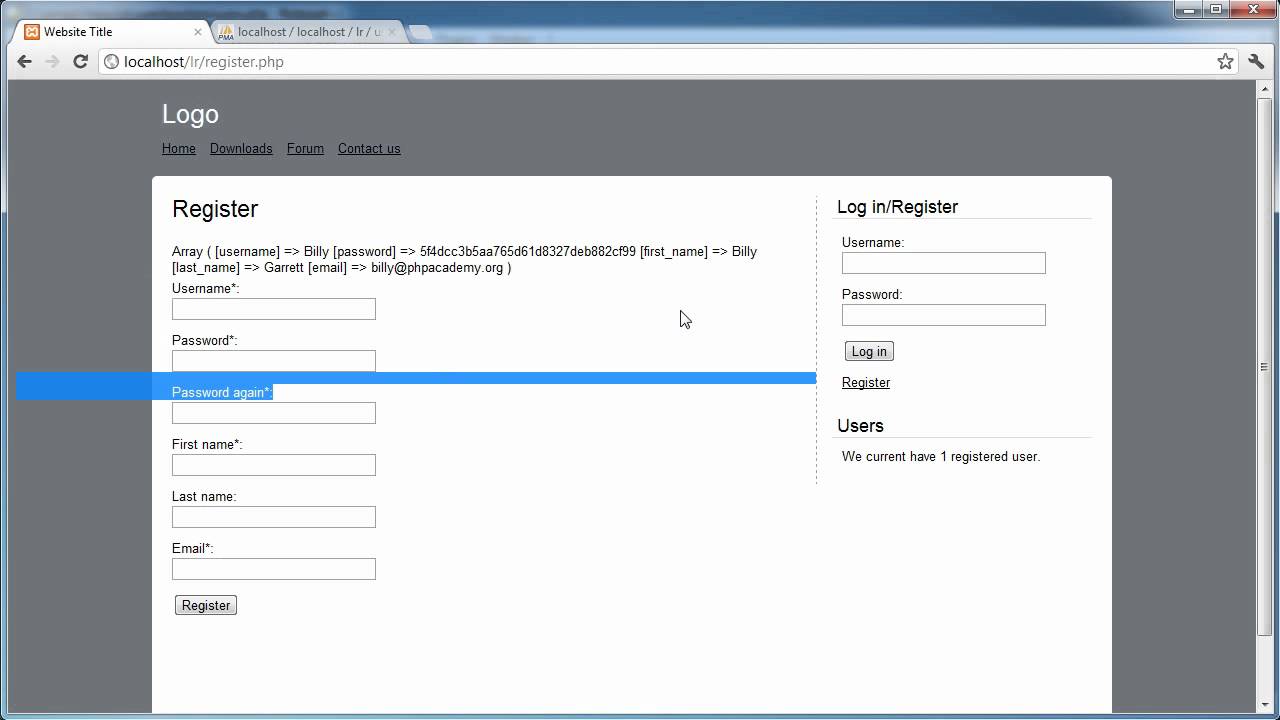1280x720 pixels.
Task: Switch to the localhost / localhost tab
Action: (308, 32)
